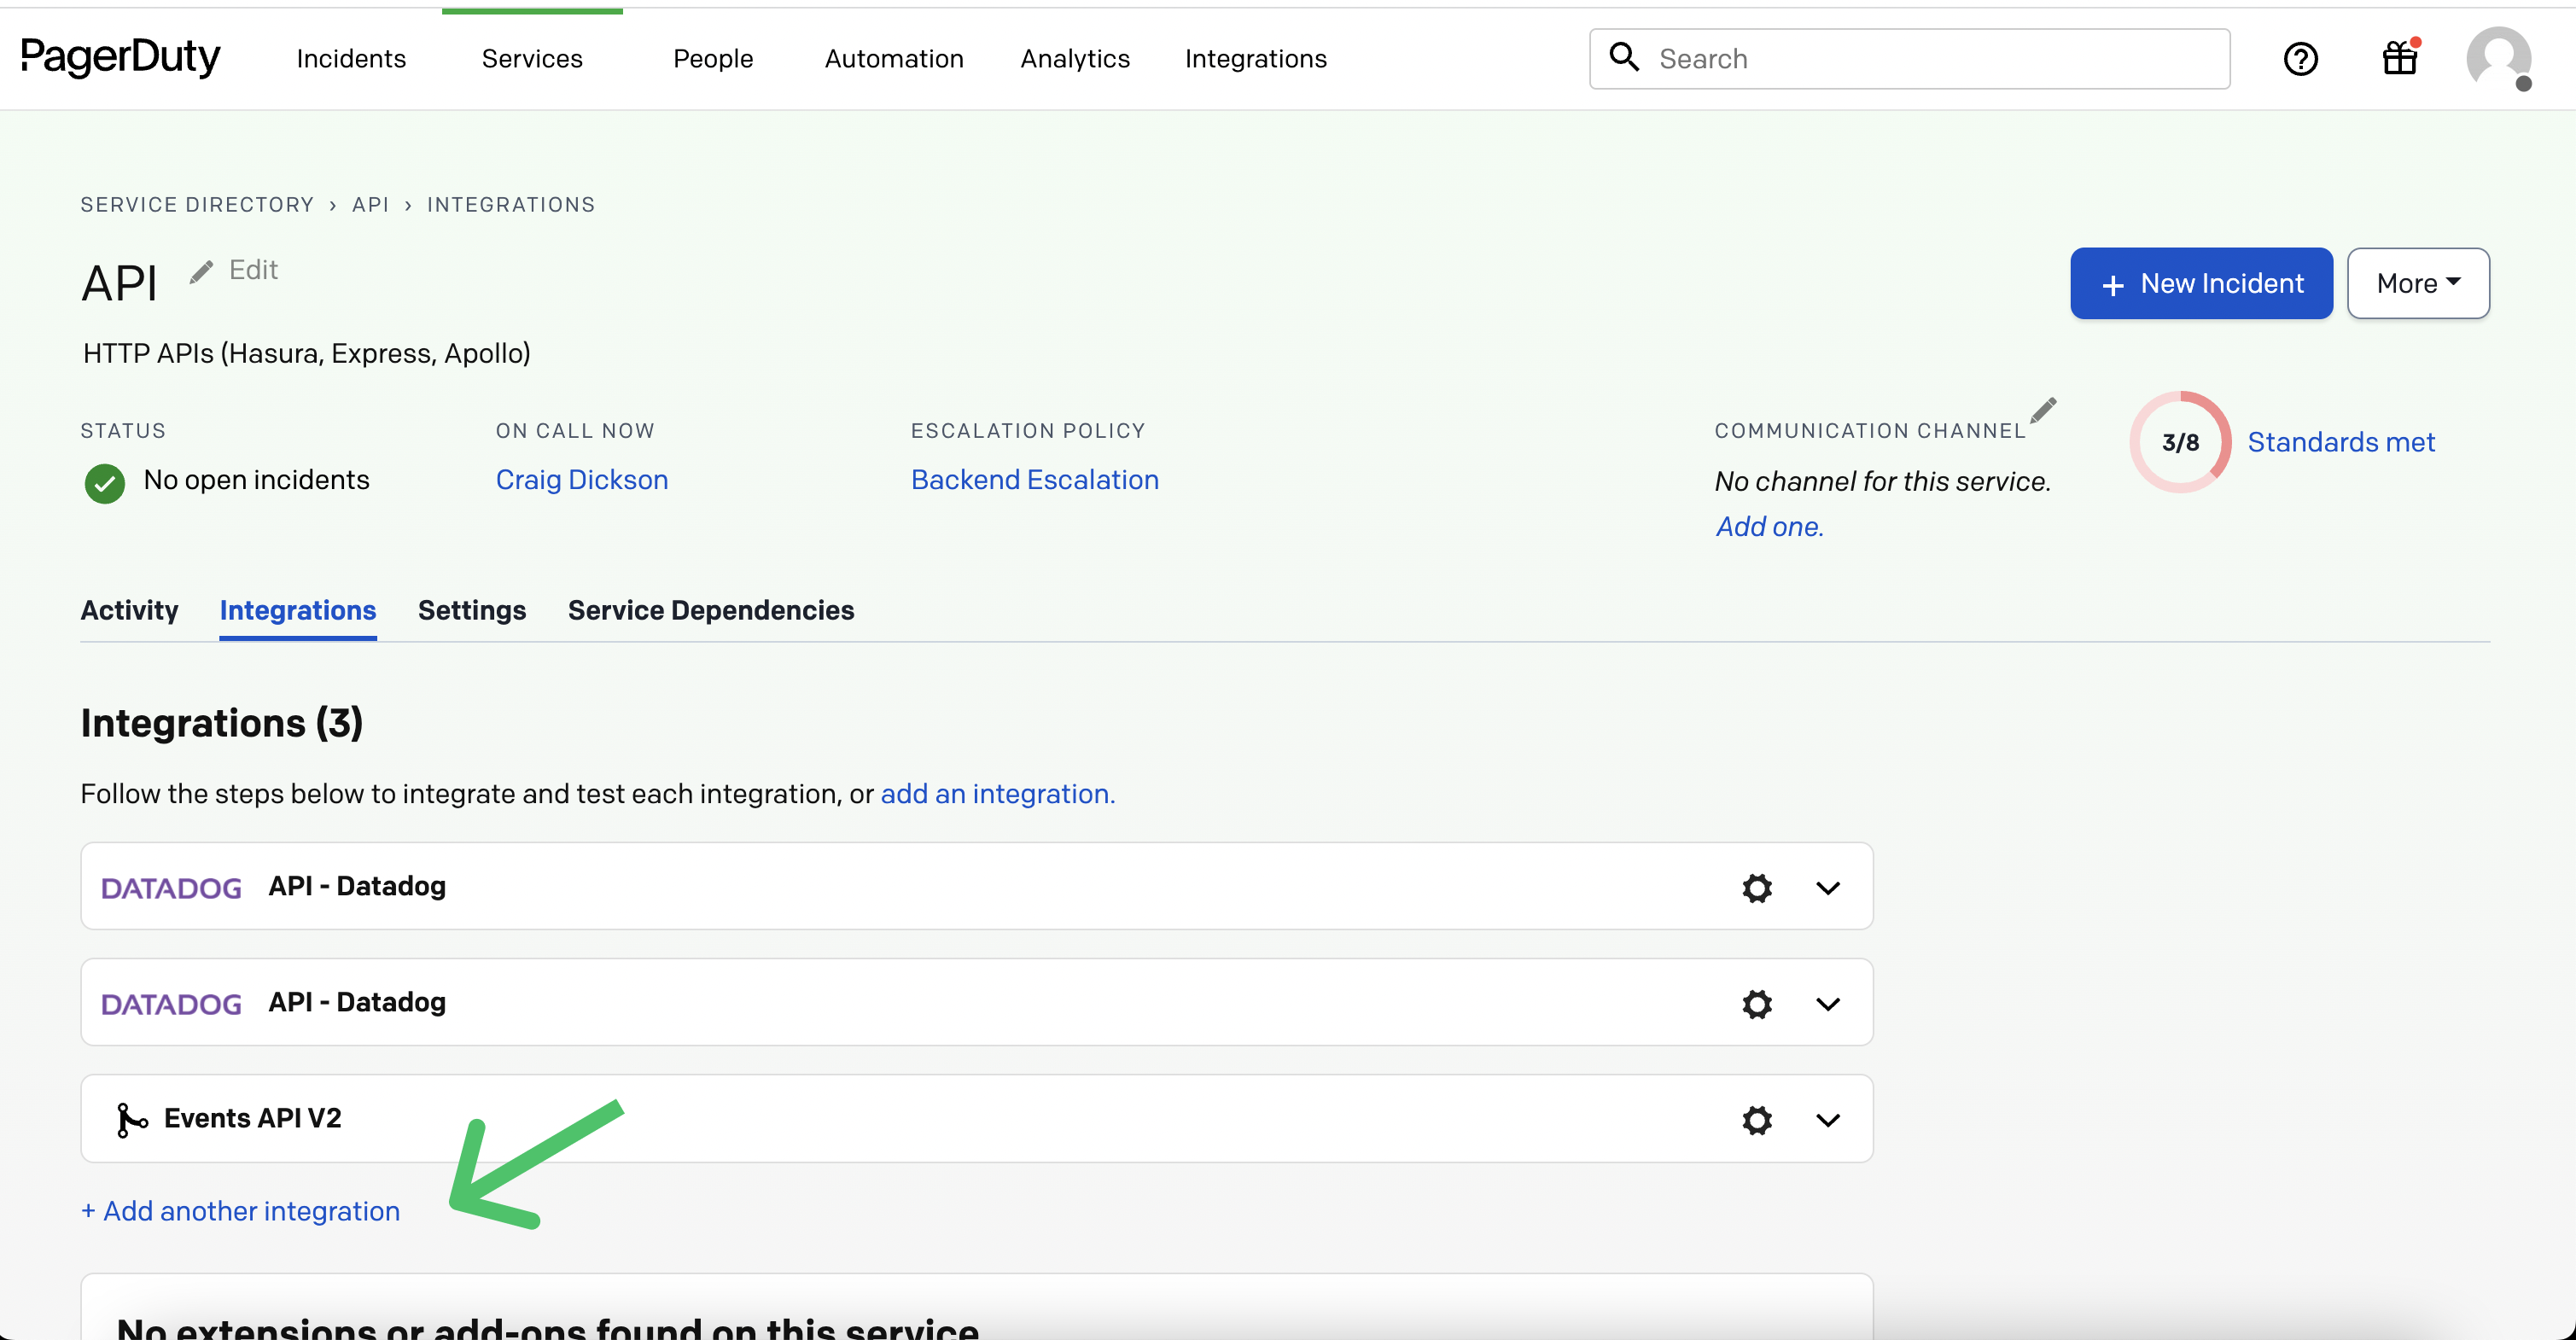Open the user avatar menu
The width and height of the screenshot is (2576, 1340).
(2498, 58)
